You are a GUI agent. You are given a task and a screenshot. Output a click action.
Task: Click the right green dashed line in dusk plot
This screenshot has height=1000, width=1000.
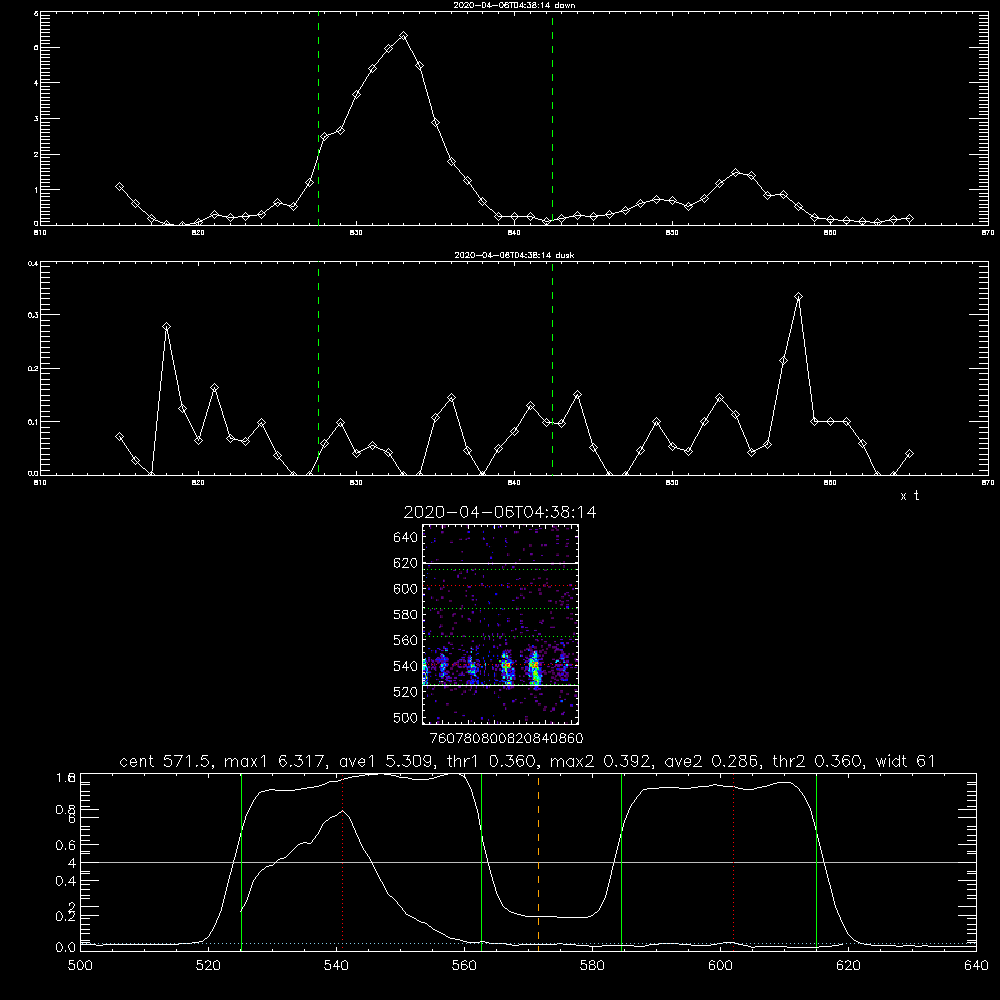pos(552,368)
